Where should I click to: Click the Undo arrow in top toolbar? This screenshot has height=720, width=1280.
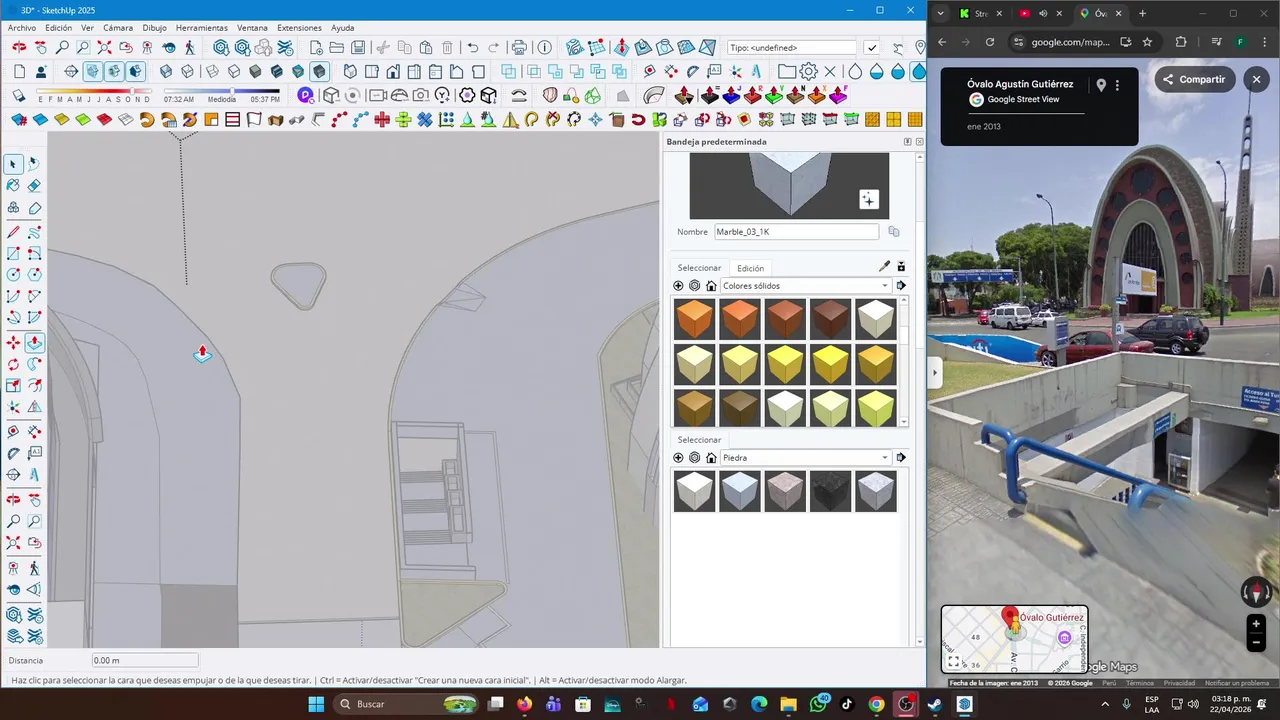[473, 47]
